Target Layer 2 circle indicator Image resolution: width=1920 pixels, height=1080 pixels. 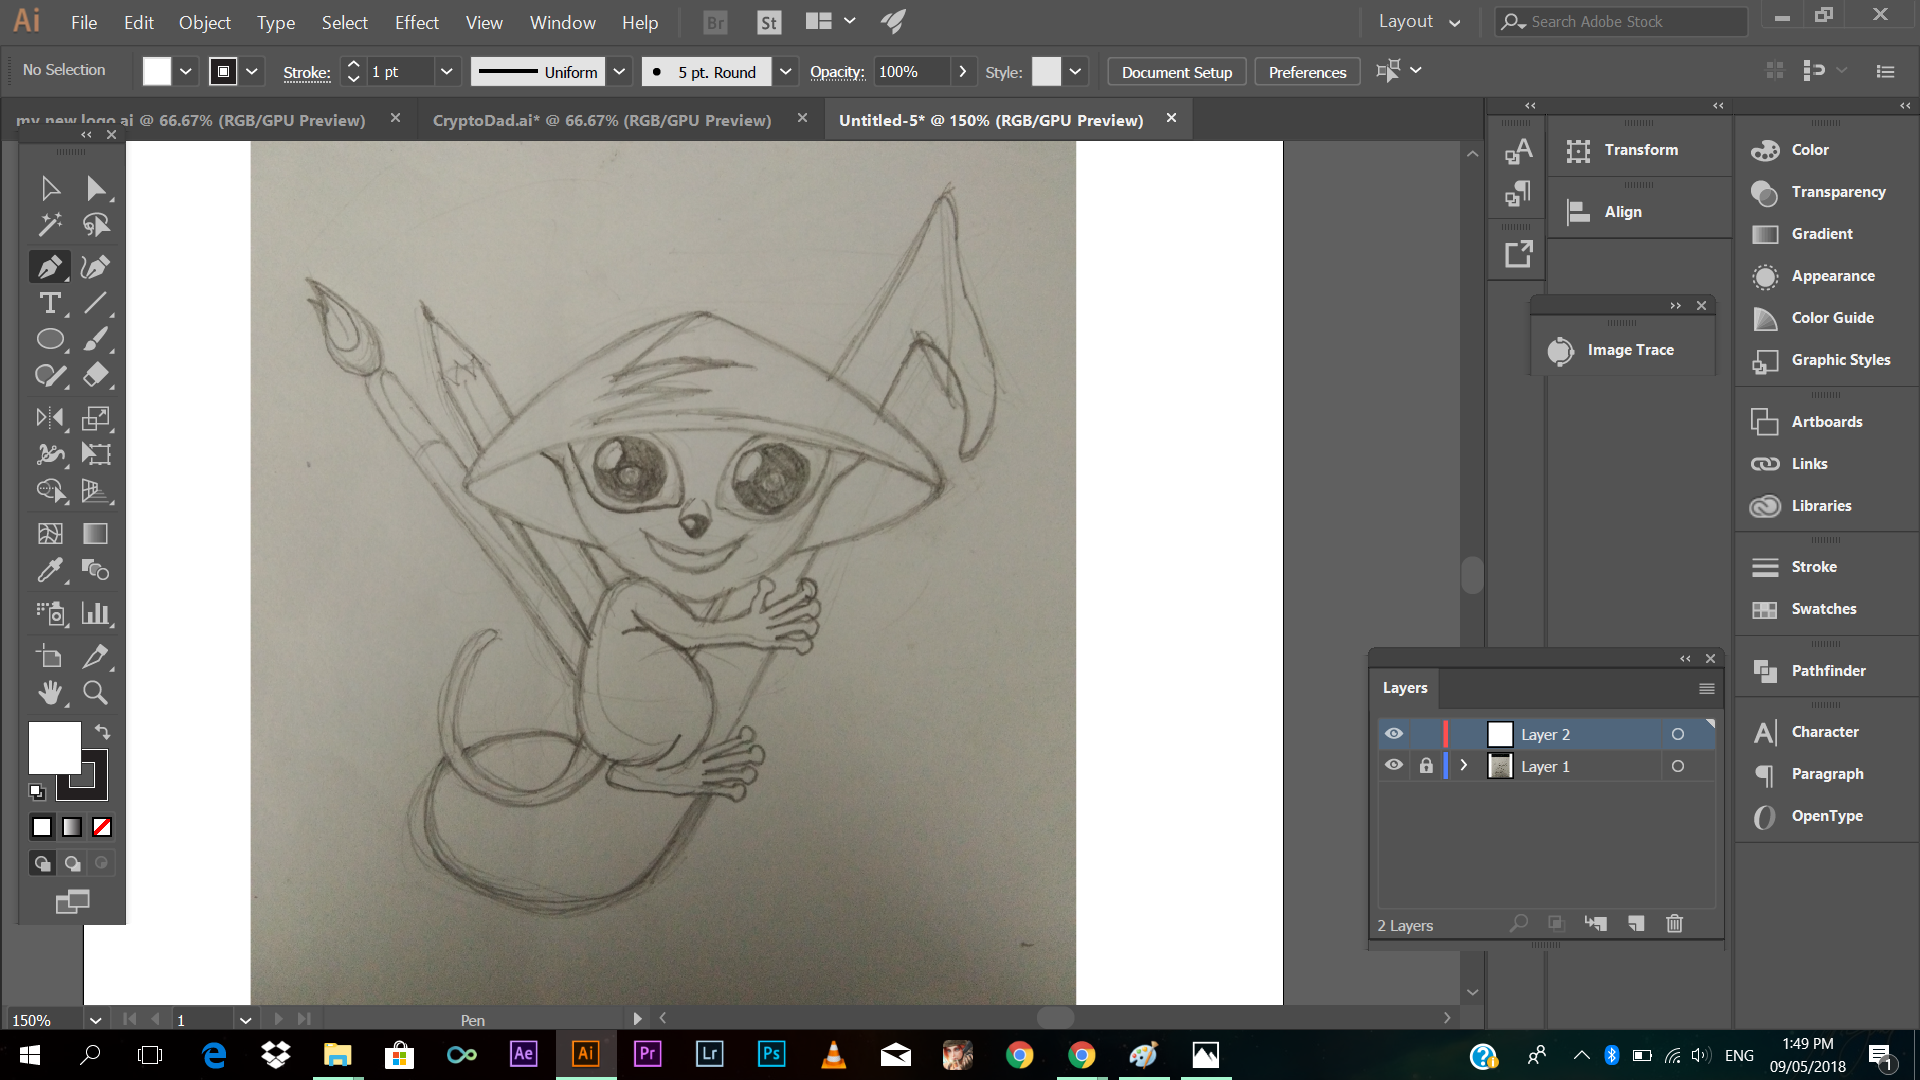pos(1678,734)
